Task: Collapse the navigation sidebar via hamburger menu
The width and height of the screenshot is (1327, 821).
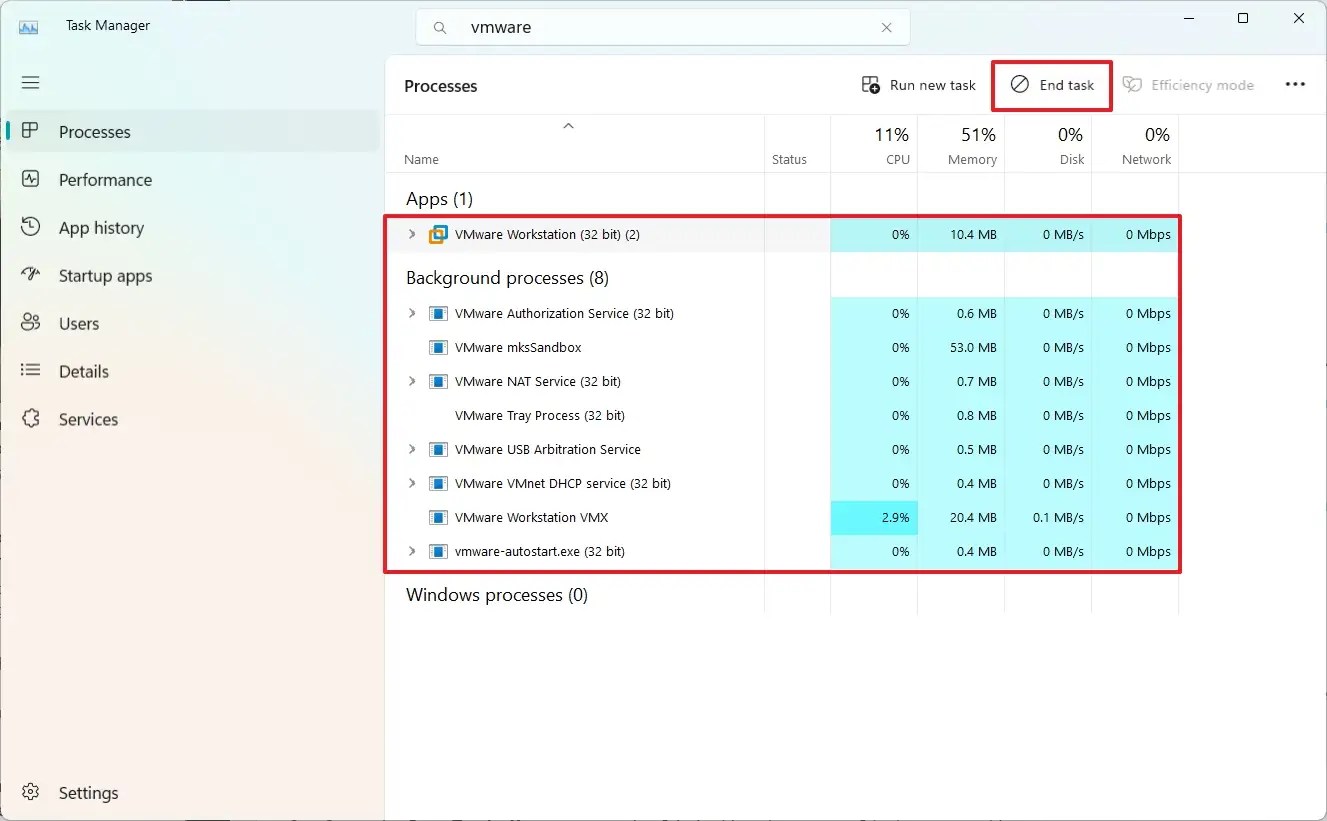Action: (x=30, y=82)
